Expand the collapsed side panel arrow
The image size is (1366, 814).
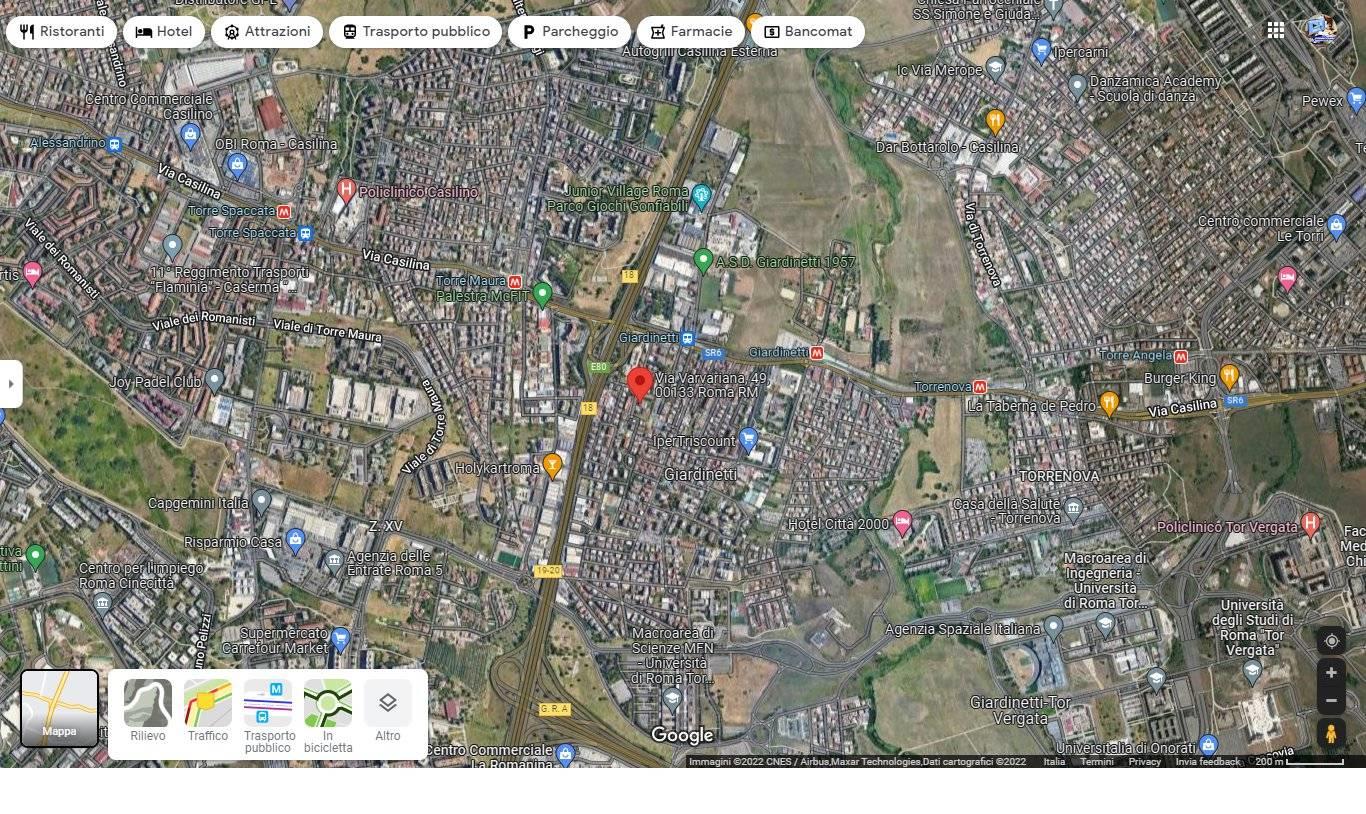[x=10, y=384]
